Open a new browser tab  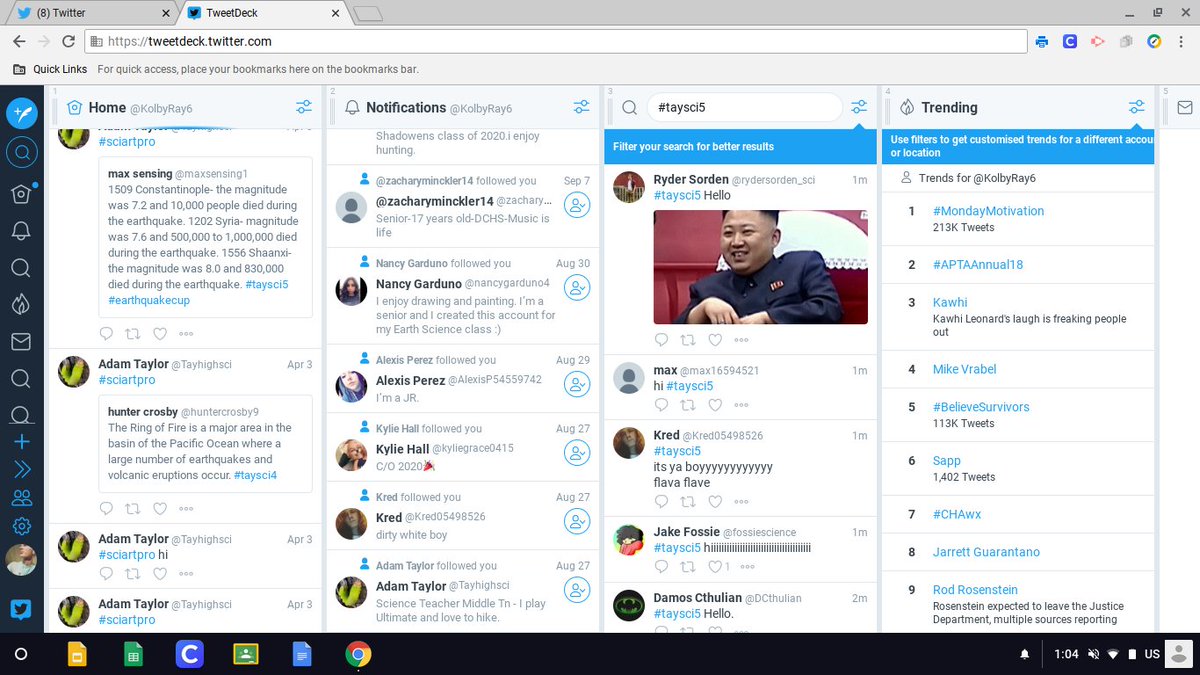(x=368, y=13)
